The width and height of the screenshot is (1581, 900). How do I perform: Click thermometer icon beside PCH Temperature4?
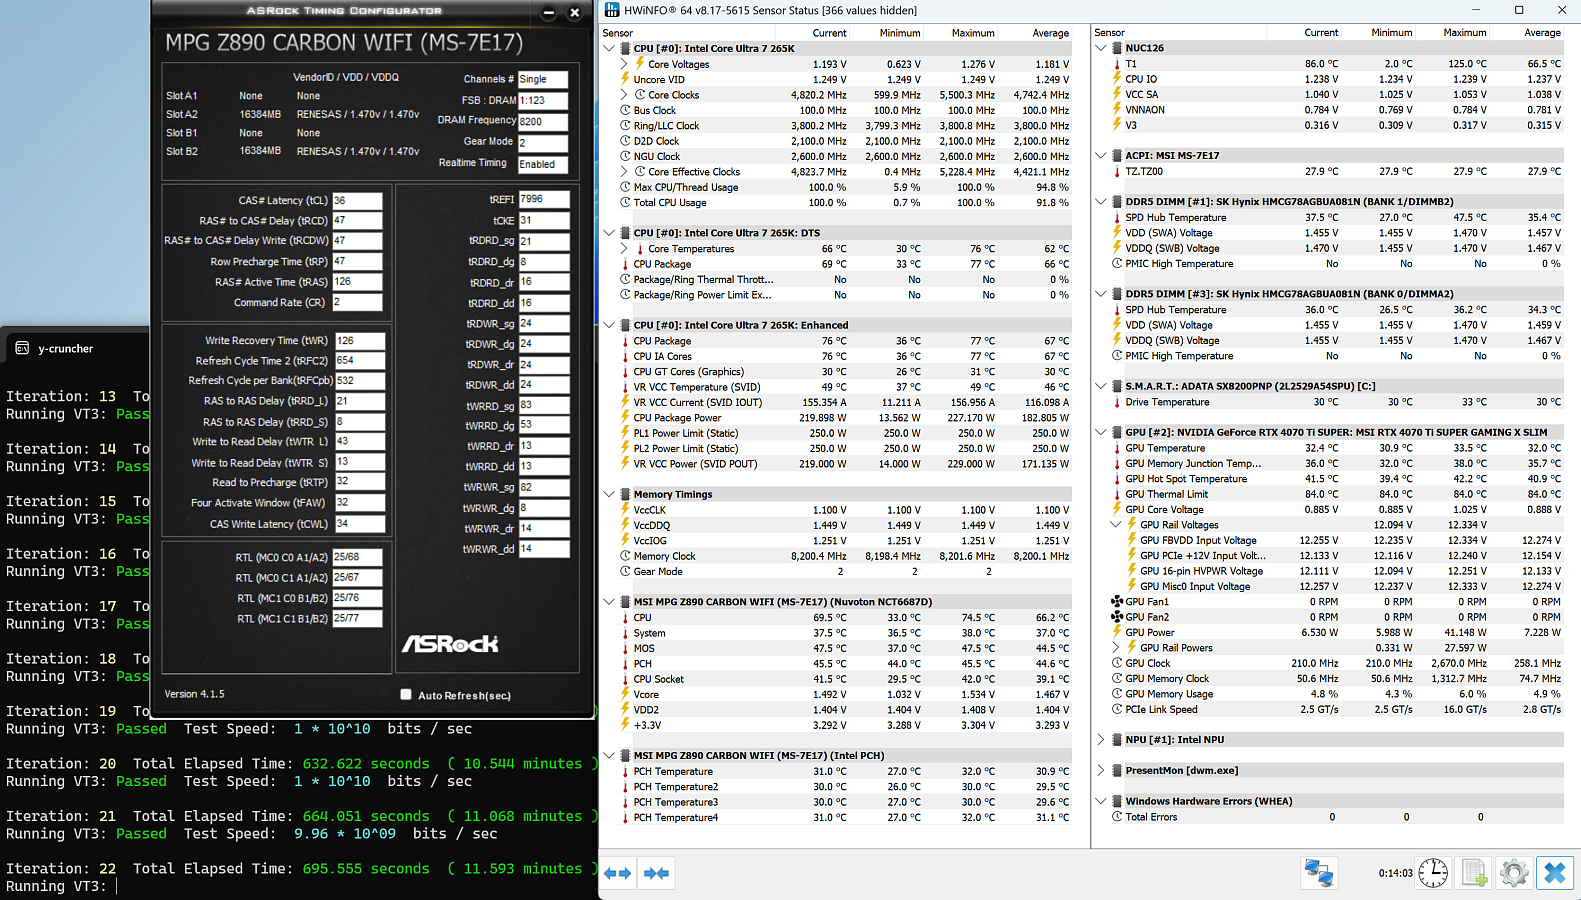(625, 818)
